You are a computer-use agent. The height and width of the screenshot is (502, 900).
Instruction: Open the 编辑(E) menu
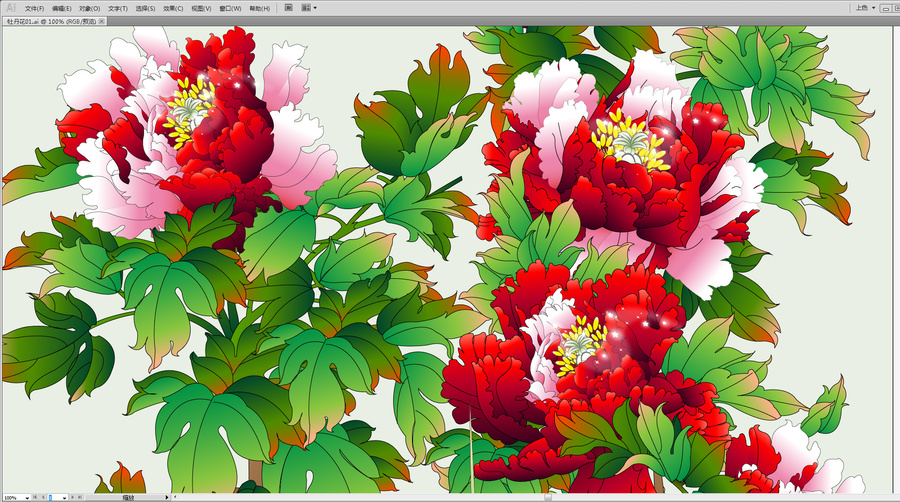point(62,9)
